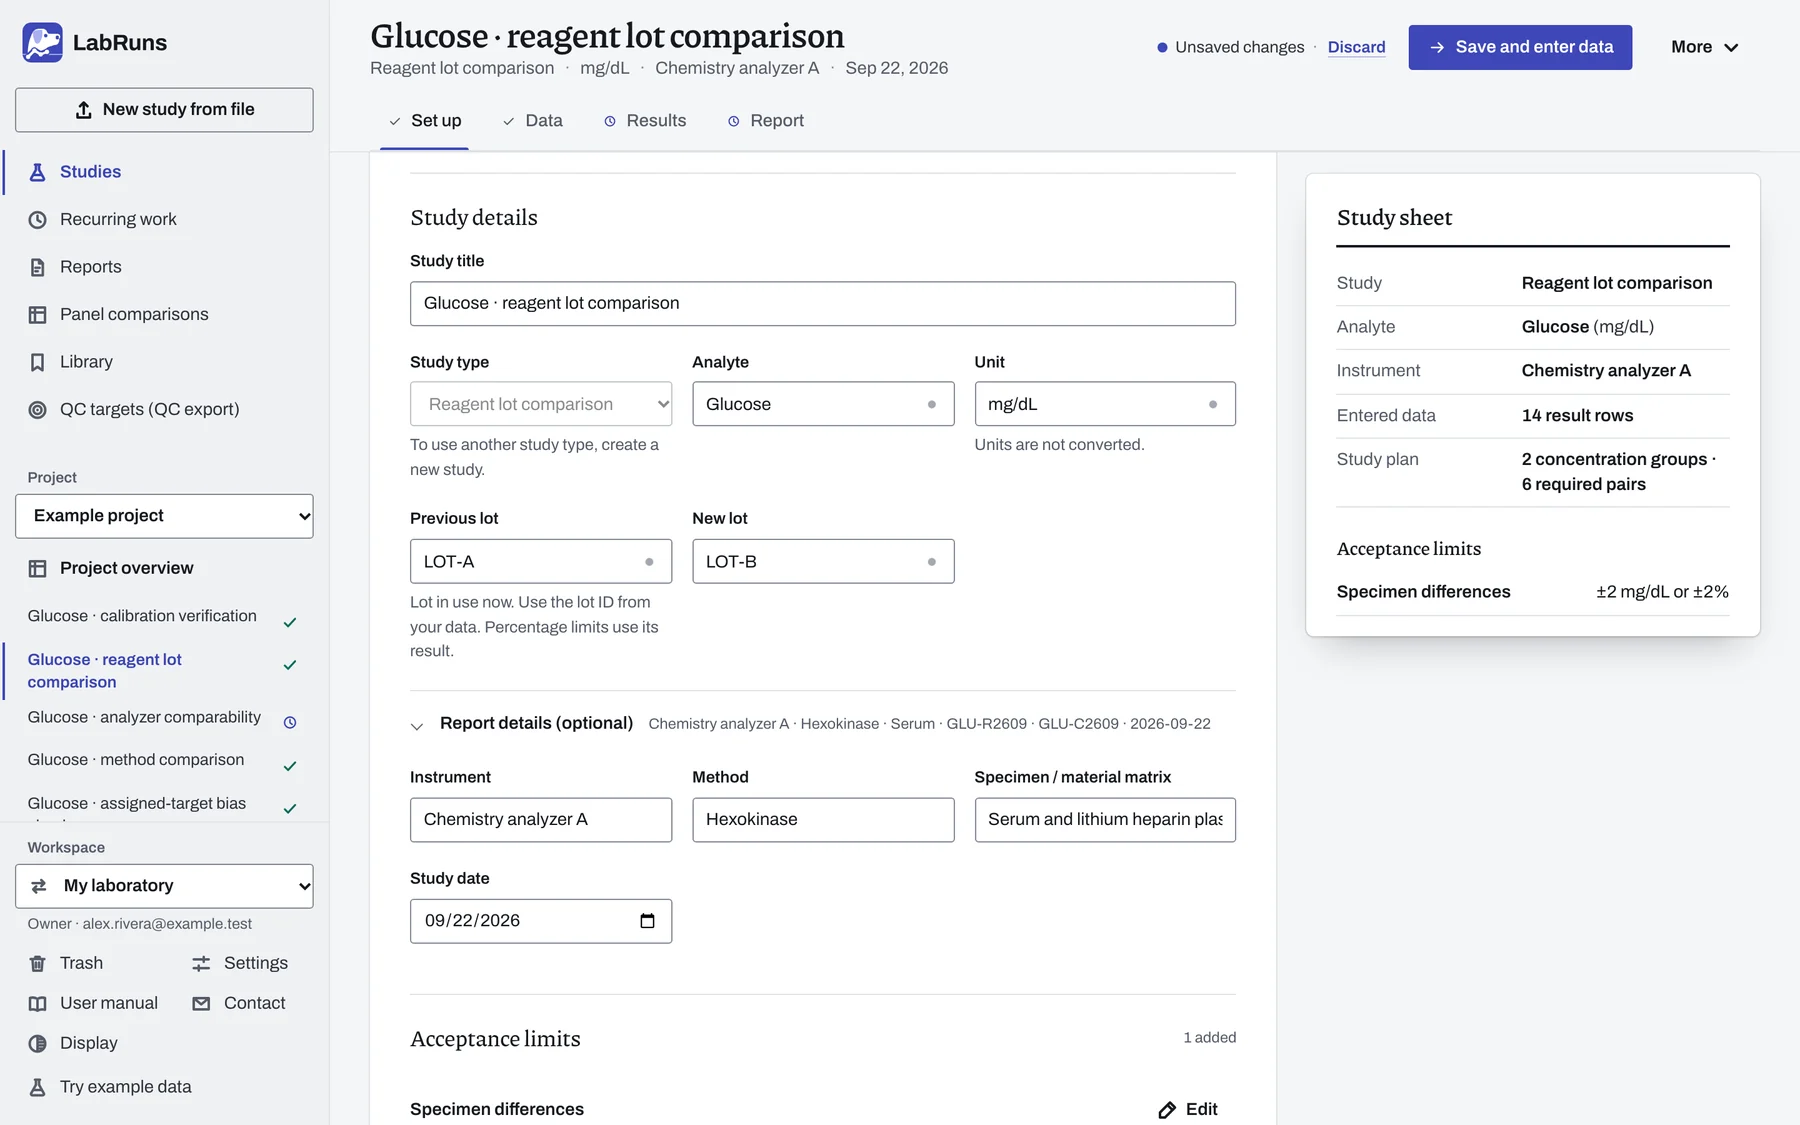Click the LabRuns logo icon

pyautogui.click(x=42, y=43)
